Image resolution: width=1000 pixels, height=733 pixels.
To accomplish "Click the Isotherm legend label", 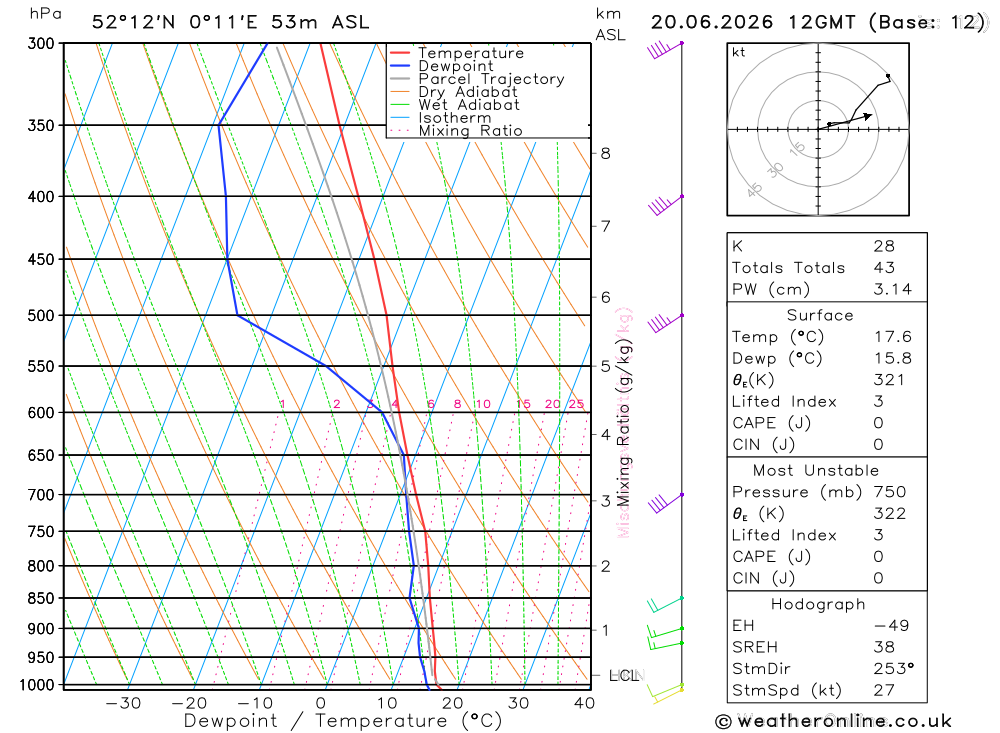I will 455,118.
